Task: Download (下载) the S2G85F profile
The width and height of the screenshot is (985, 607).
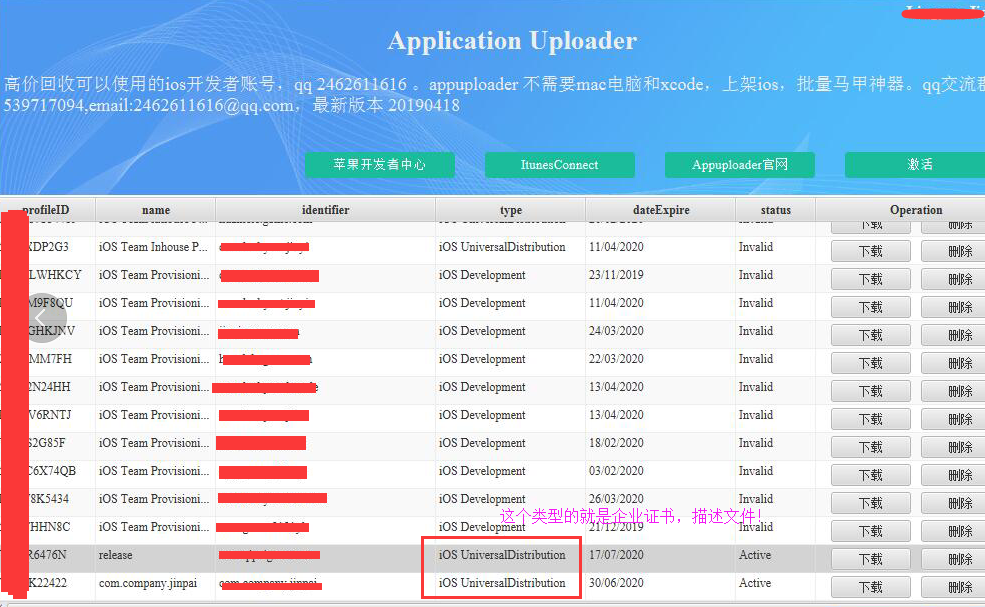Action: [x=871, y=447]
